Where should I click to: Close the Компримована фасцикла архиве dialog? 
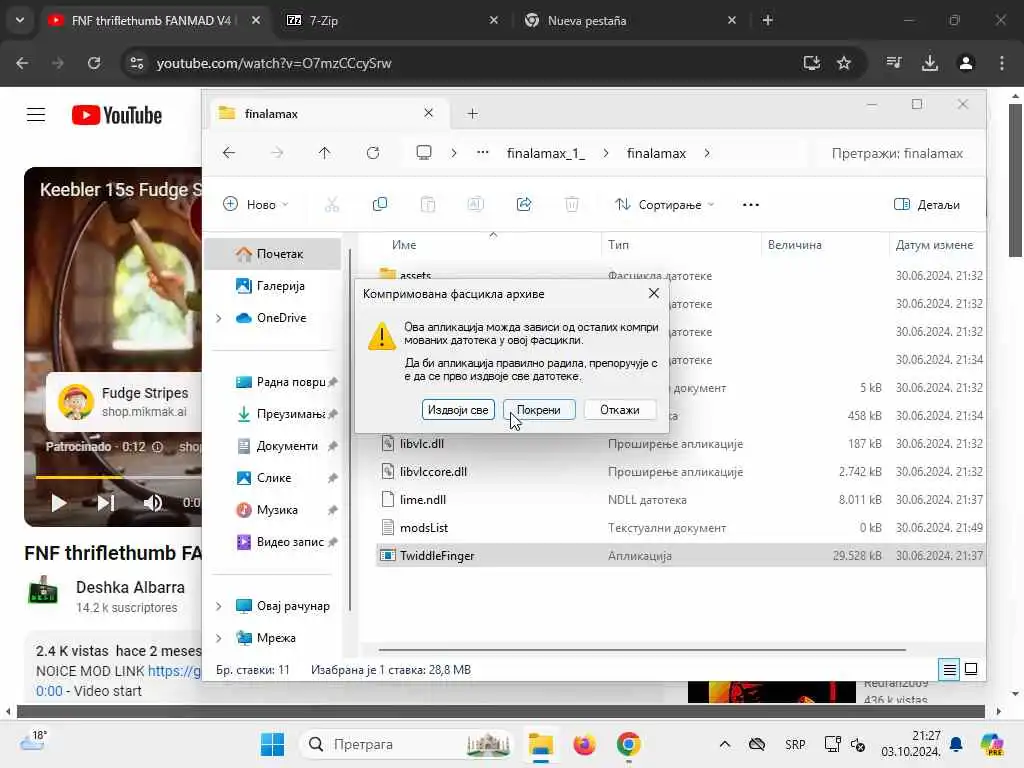[x=654, y=293]
